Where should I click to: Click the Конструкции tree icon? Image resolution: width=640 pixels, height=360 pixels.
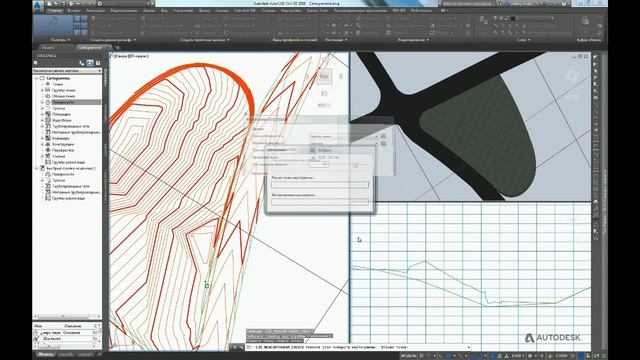point(48,144)
